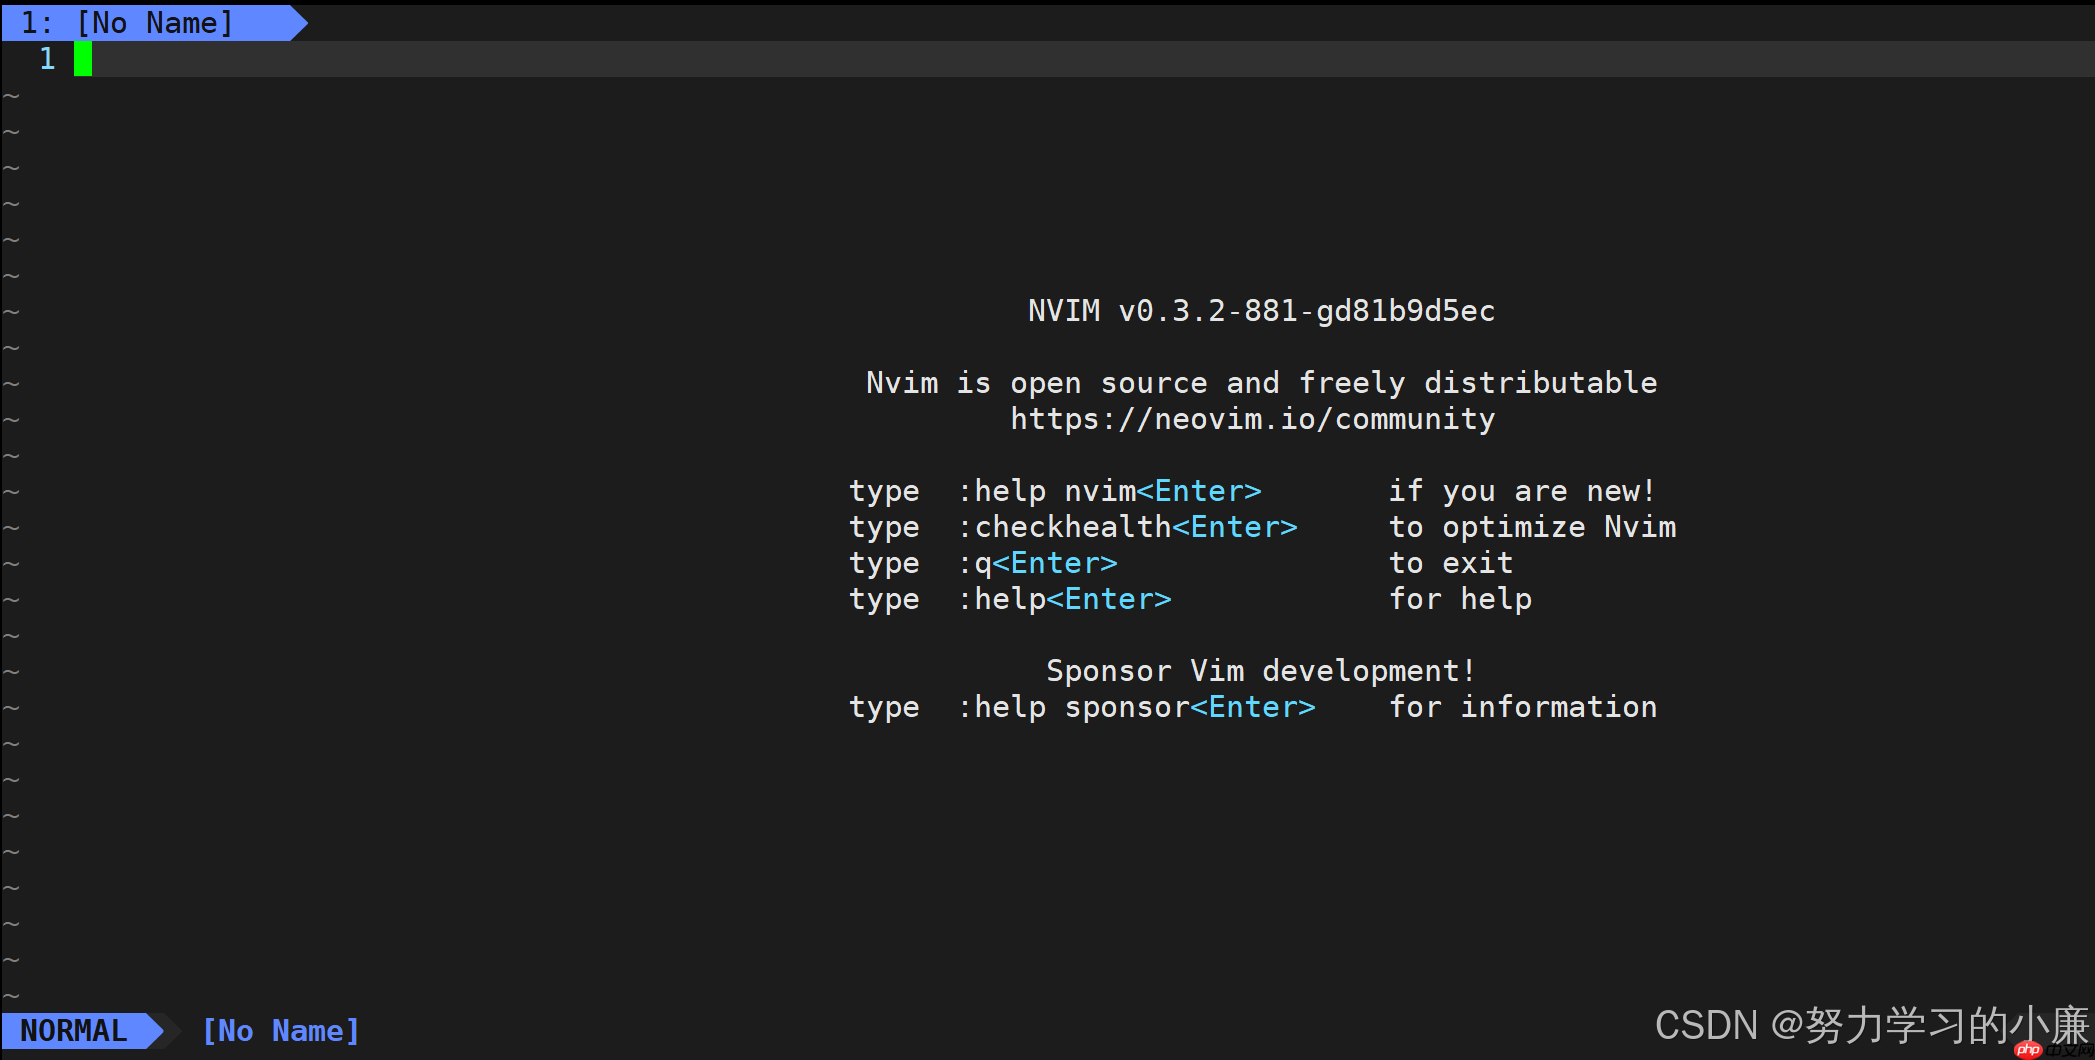Image resolution: width=2095 pixels, height=1060 pixels.
Task: Click the 'Sponsor Vim development!' text
Action: 1260,671
